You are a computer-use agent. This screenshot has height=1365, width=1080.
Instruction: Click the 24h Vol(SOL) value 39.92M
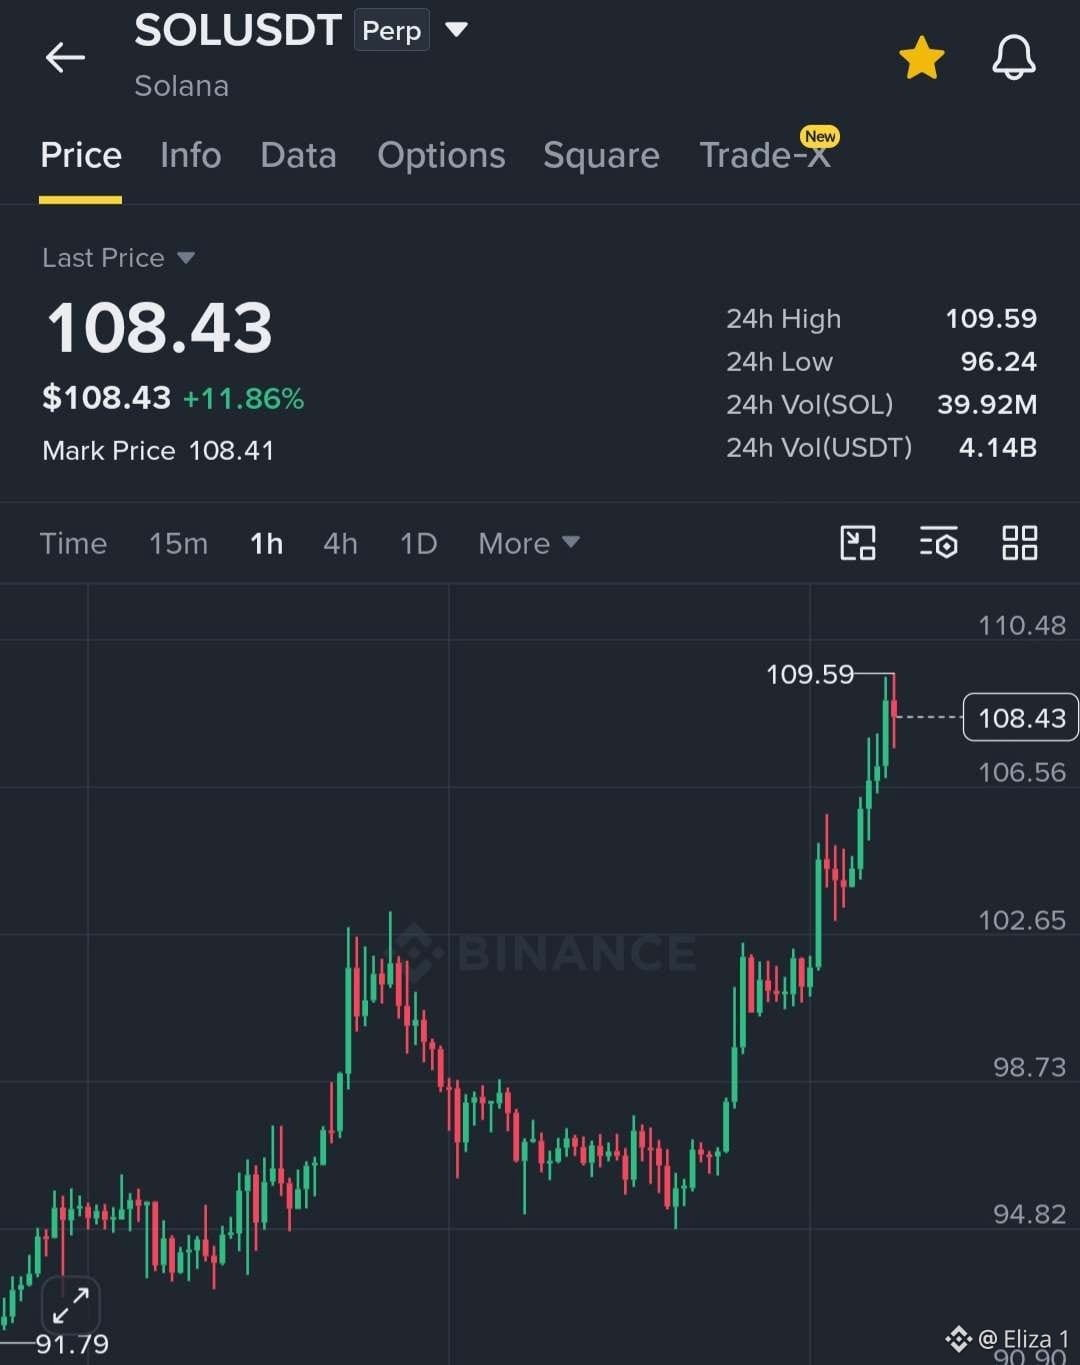(x=987, y=405)
